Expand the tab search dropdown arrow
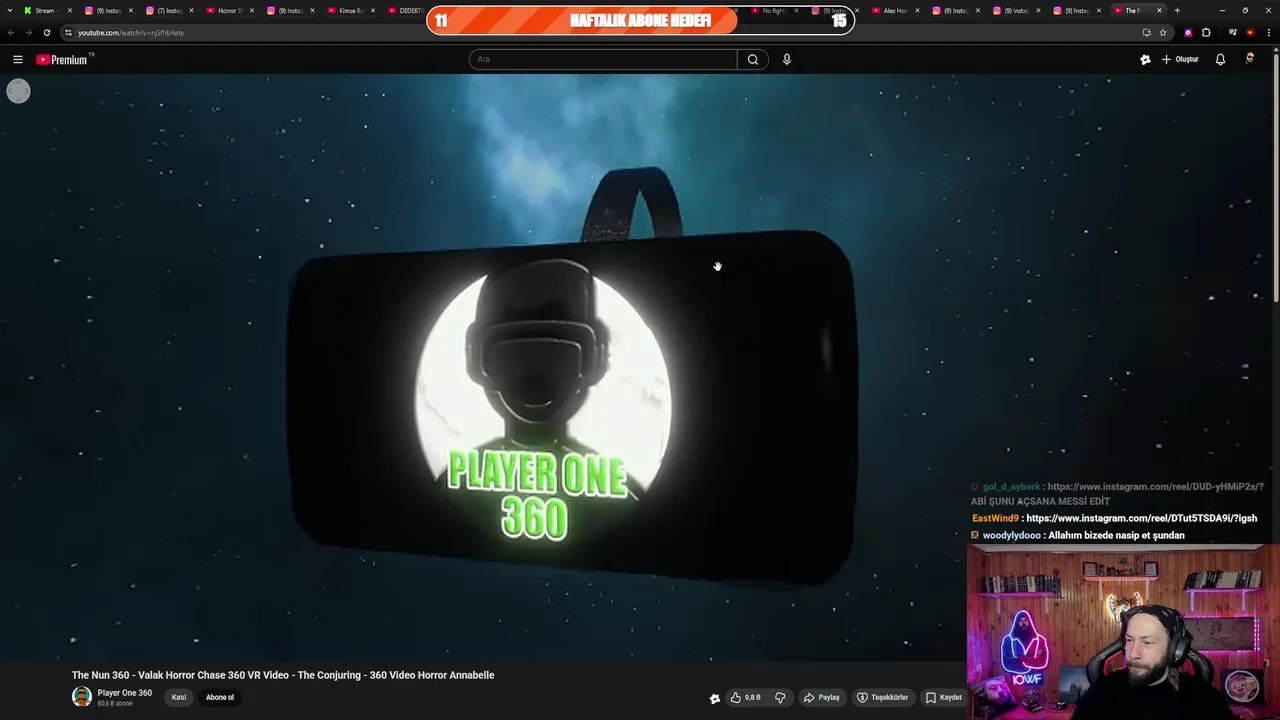The width and height of the screenshot is (1280, 720). click(x=9, y=10)
